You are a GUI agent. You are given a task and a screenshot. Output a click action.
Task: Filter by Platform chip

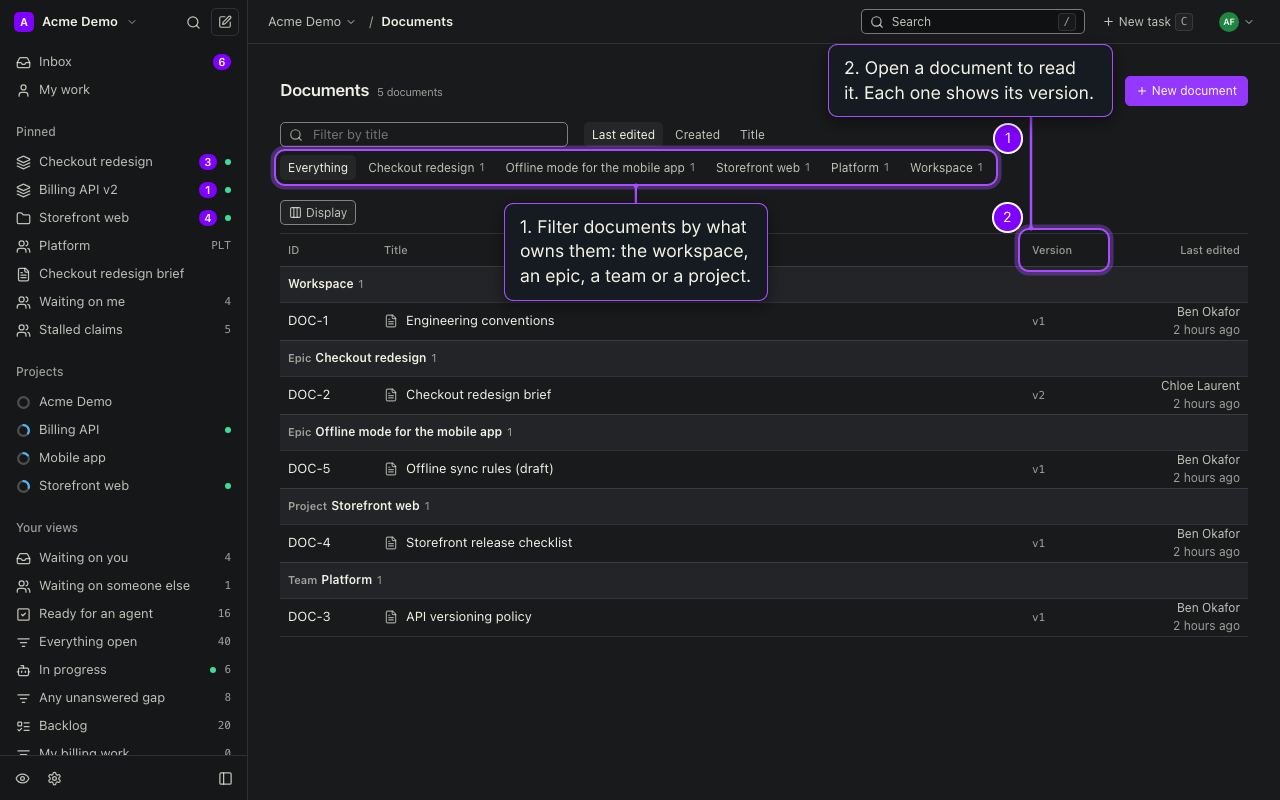(860, 168)
